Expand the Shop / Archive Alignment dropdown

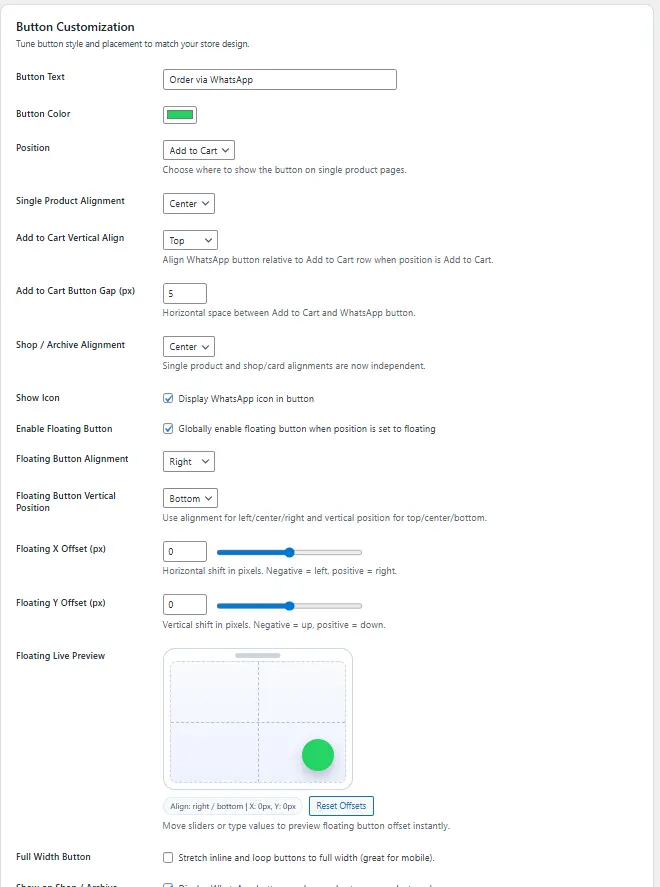coord(189,346)
